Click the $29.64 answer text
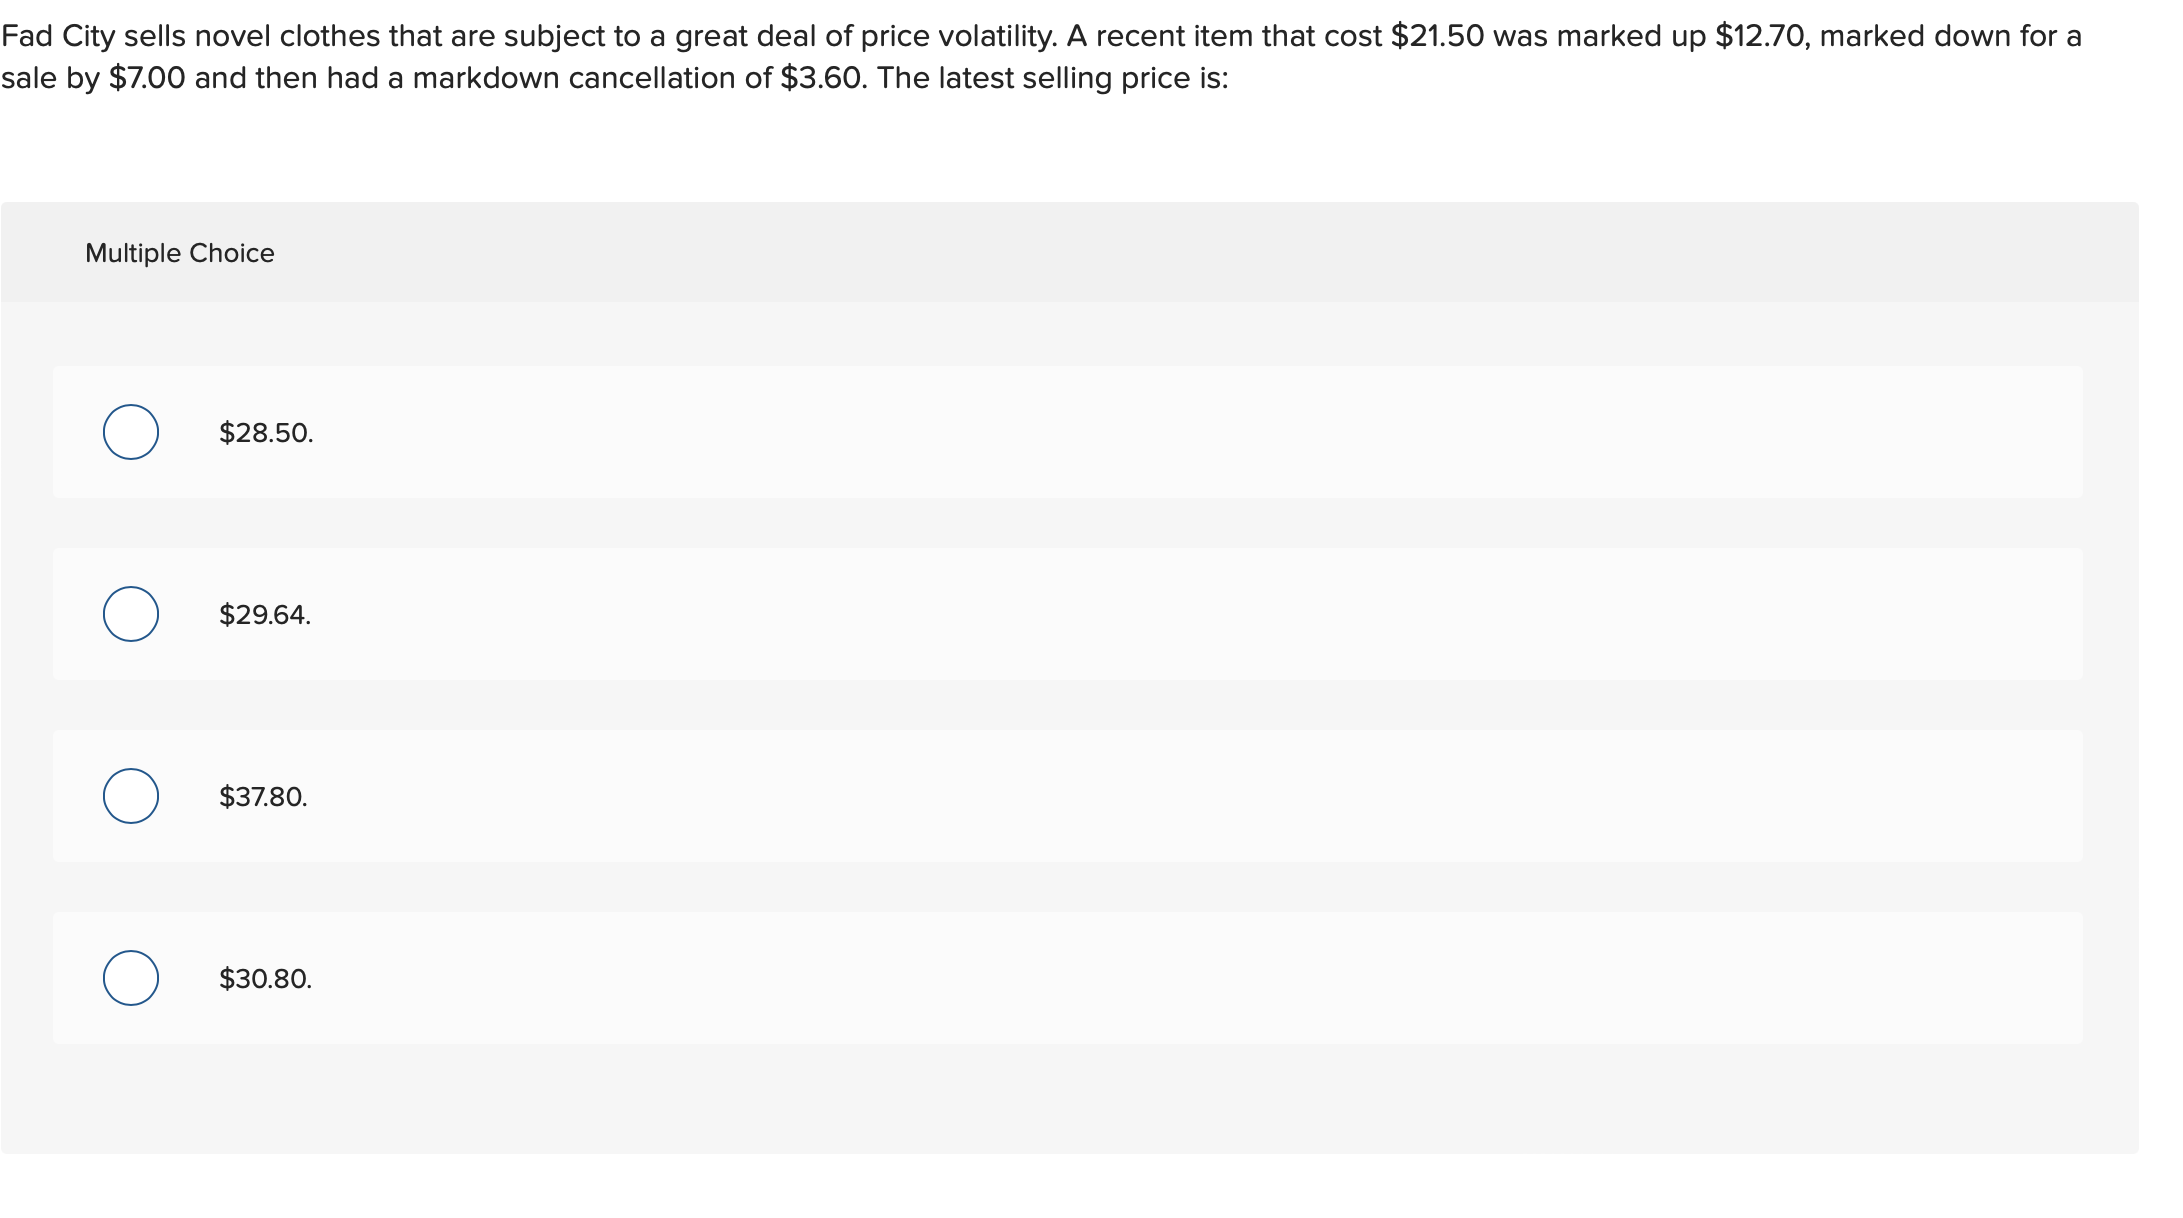Screen dimensions: 2183x1218 point(264,615)
